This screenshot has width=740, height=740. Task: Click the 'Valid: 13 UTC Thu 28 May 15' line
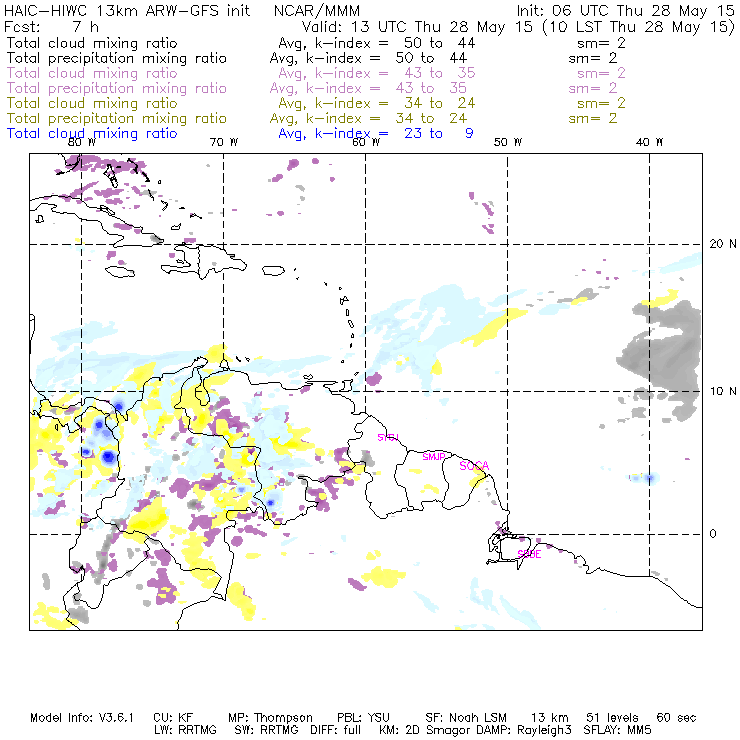(418, 26)
